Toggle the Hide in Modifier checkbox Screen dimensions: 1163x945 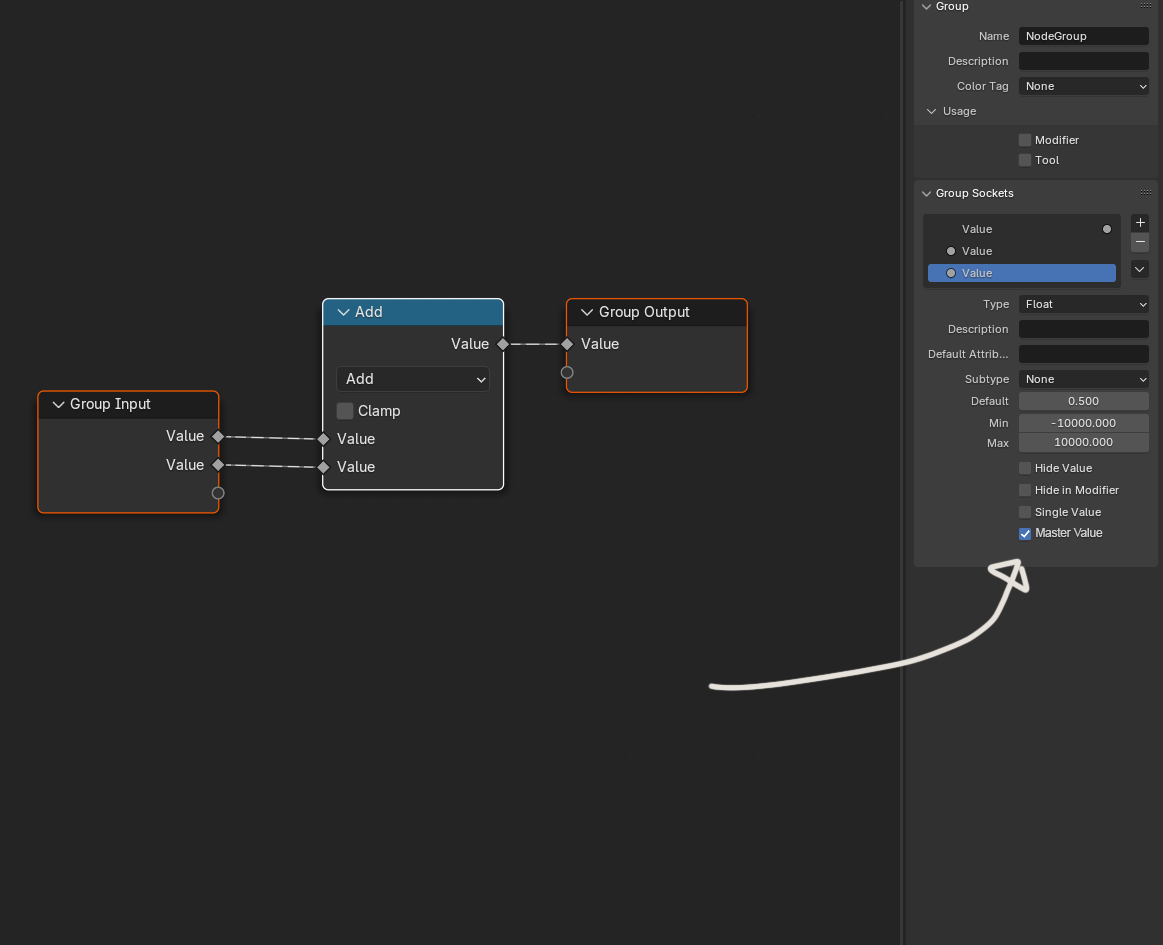click(1025, 490)
